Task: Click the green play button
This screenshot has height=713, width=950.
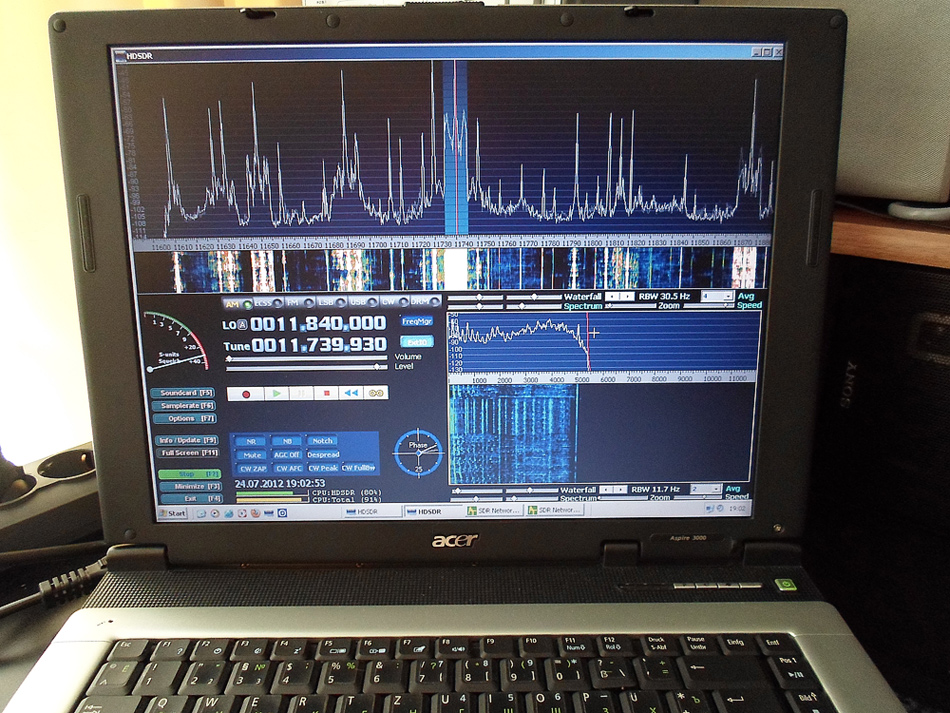Action: (277, 394)
